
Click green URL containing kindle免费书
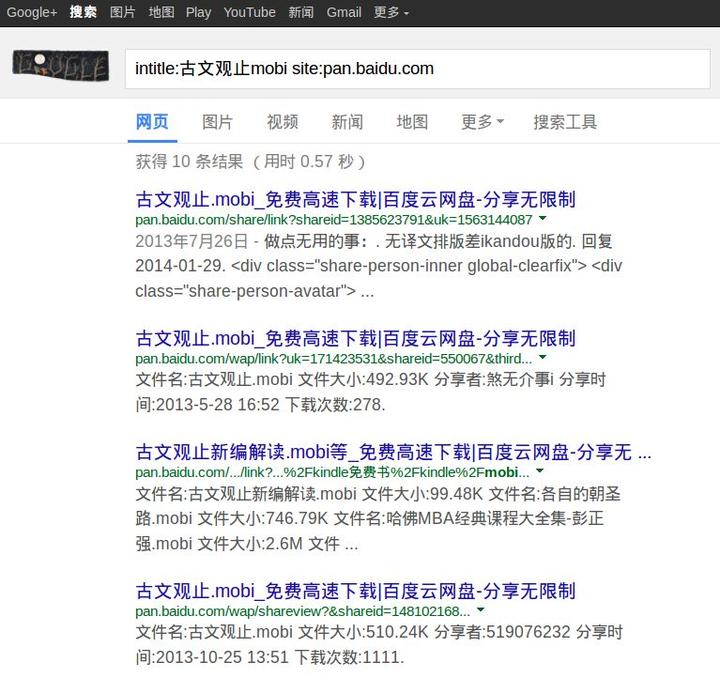point(332,472)
